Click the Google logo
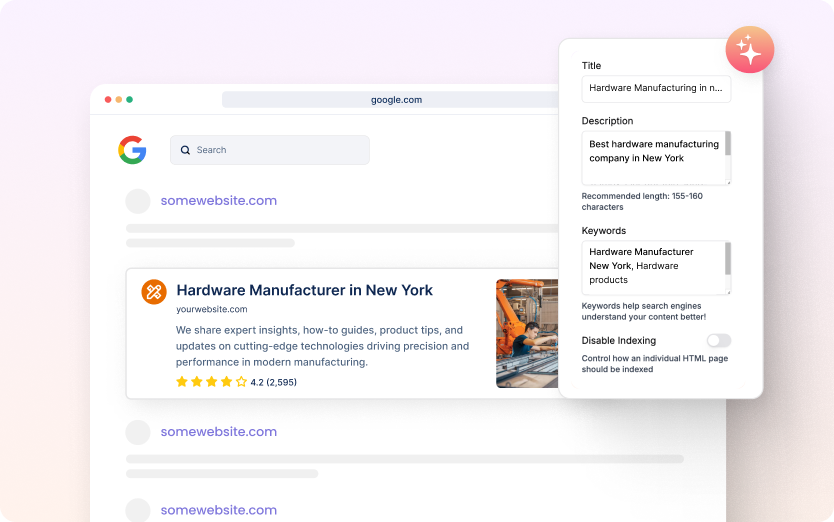The height and width of the screenshot is (522, 834). point(132,150)
